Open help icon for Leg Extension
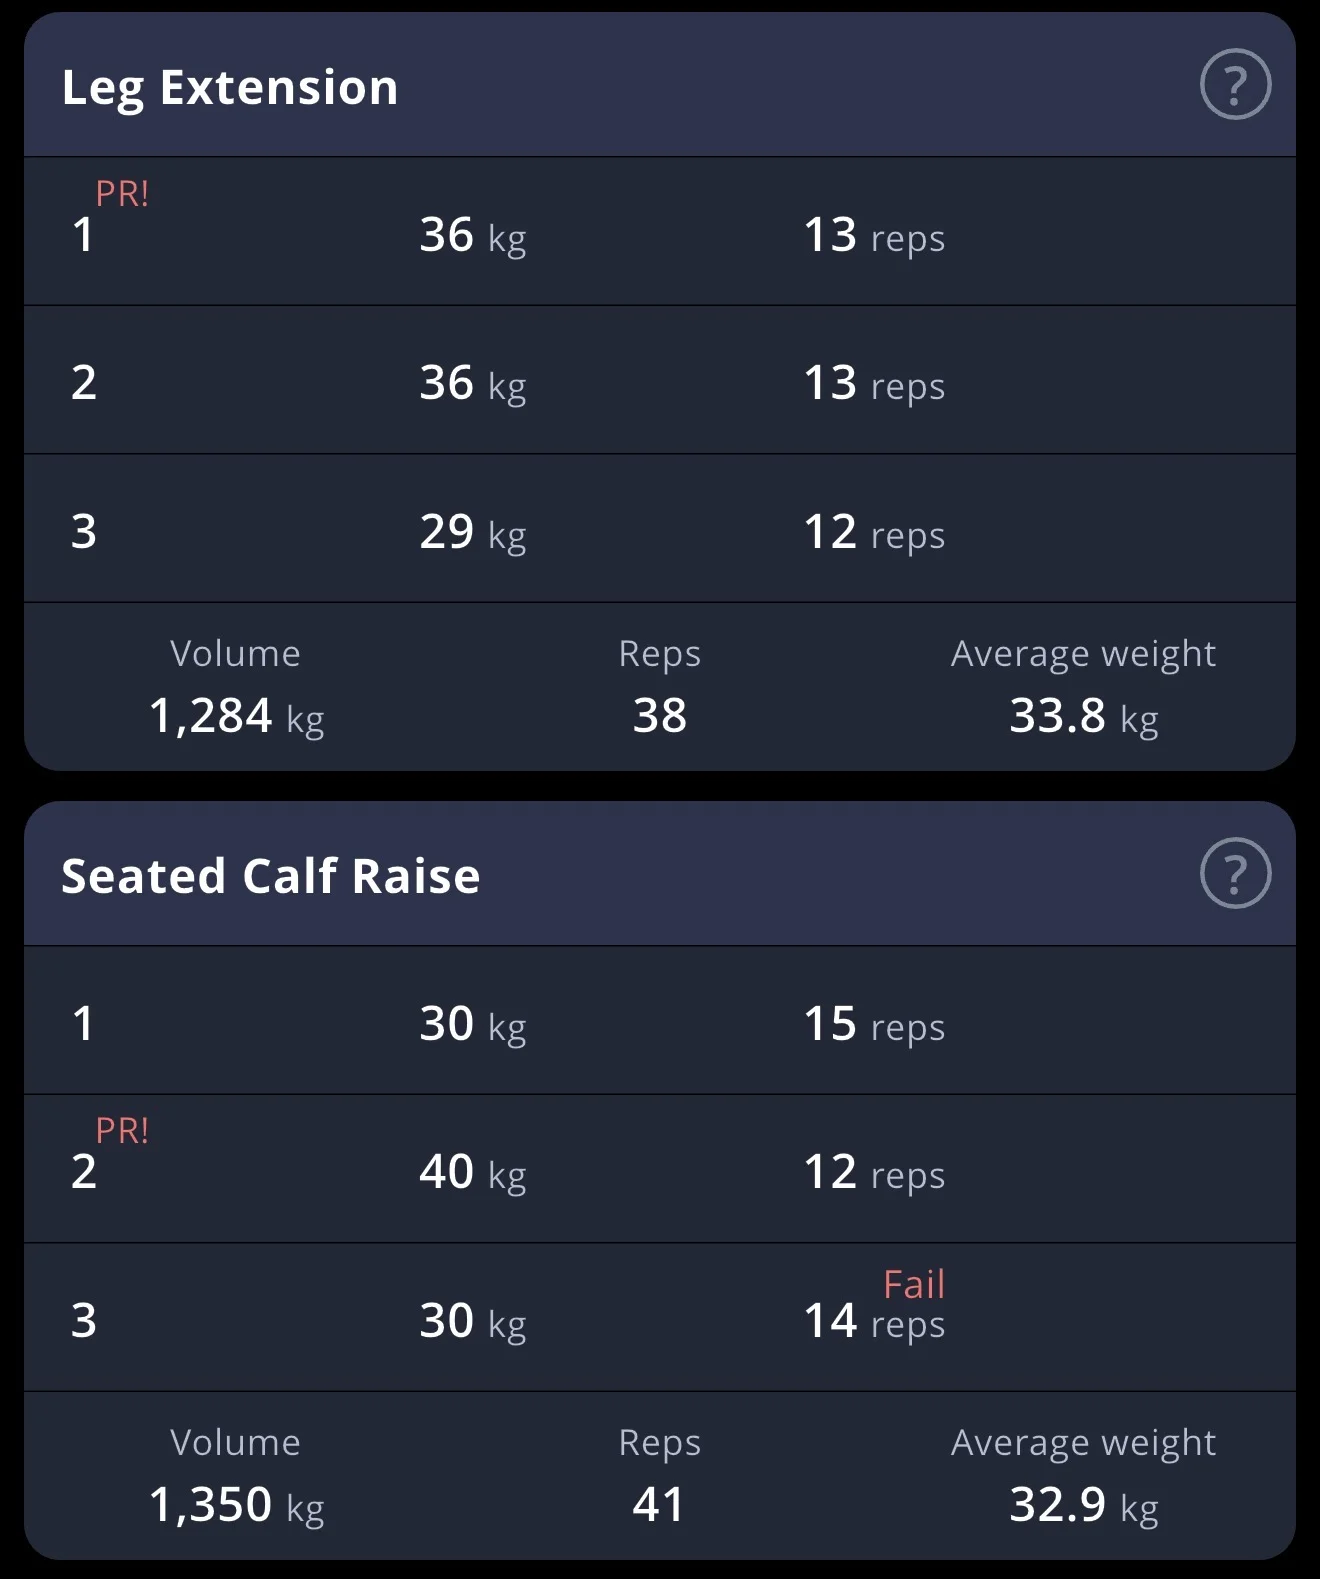The width and height of the screenshot is (1320, 1579). click(1235, 85)
